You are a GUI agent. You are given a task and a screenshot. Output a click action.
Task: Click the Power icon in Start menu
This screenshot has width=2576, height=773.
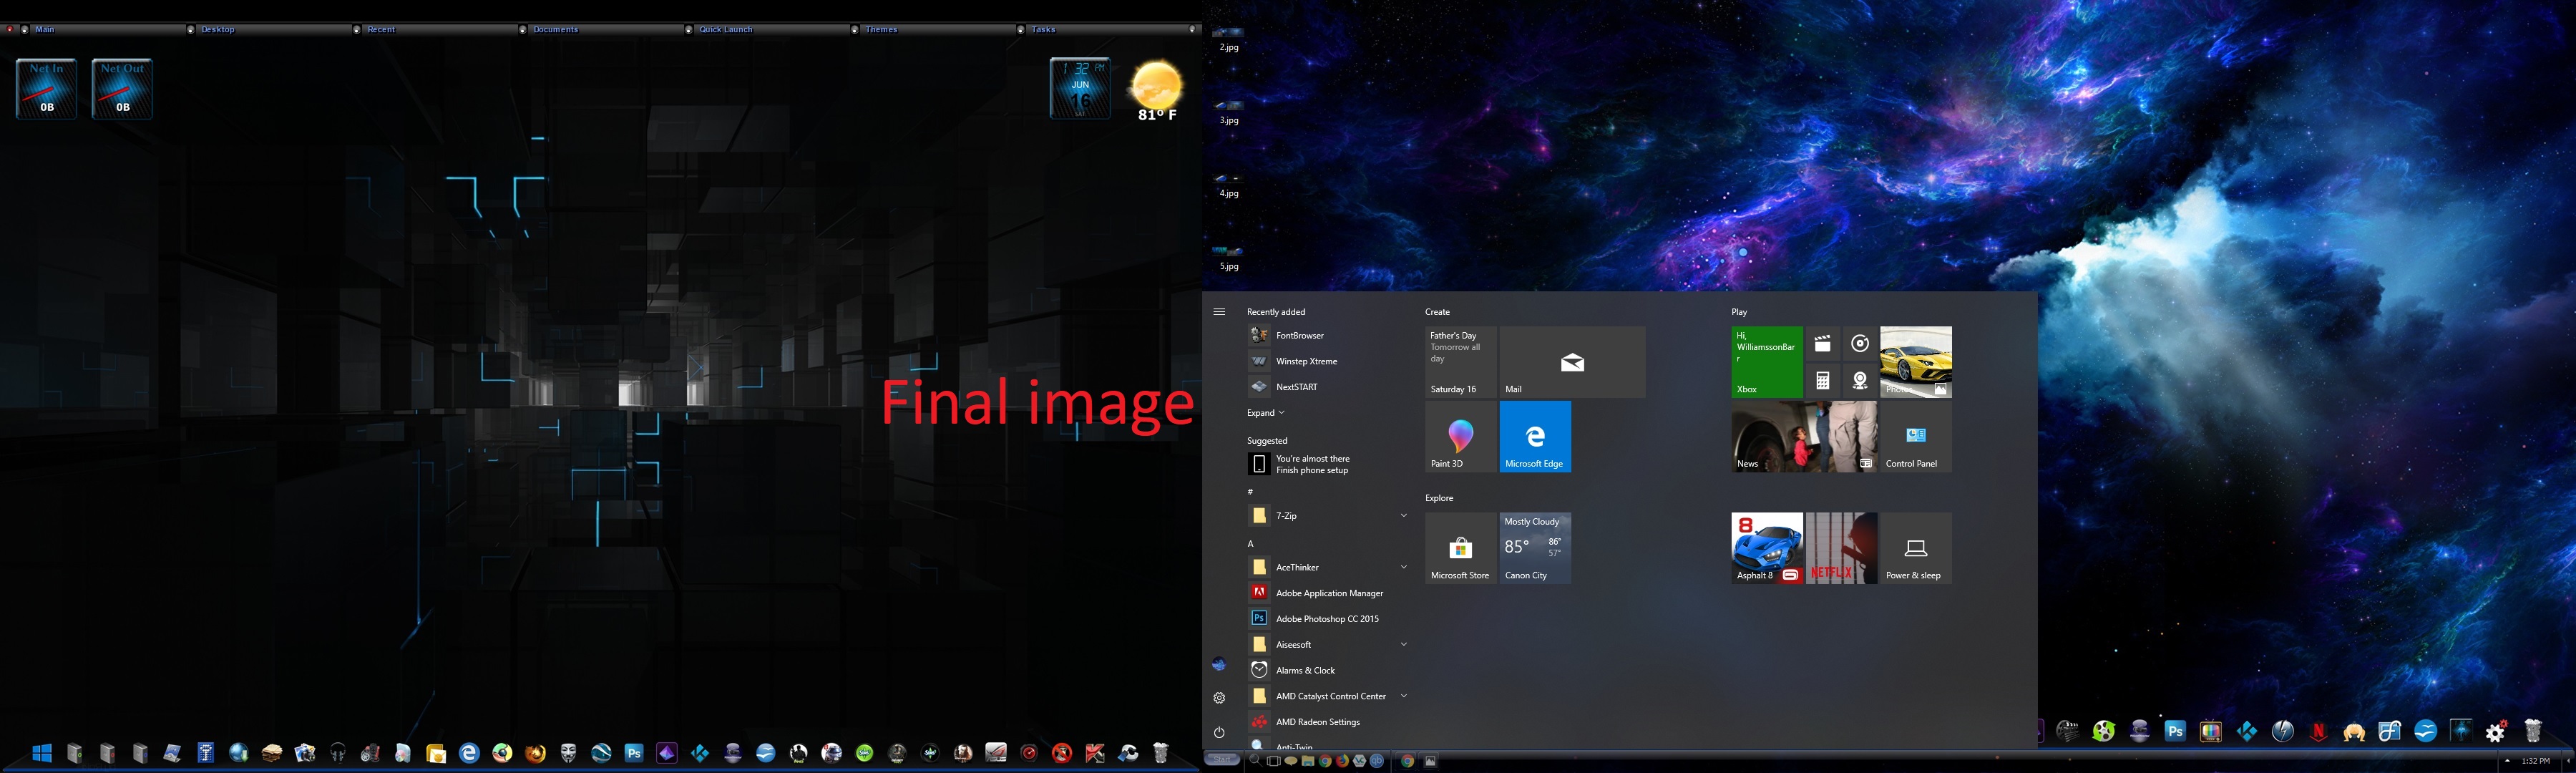(x=1219, y=732)
